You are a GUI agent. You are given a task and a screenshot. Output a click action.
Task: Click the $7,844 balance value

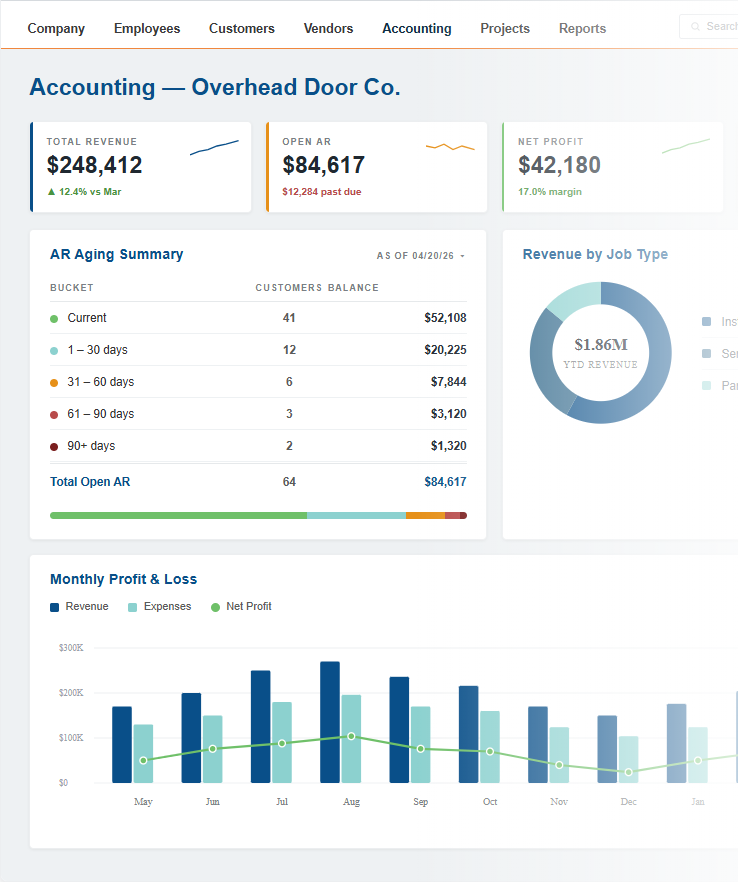pos(448,382)
